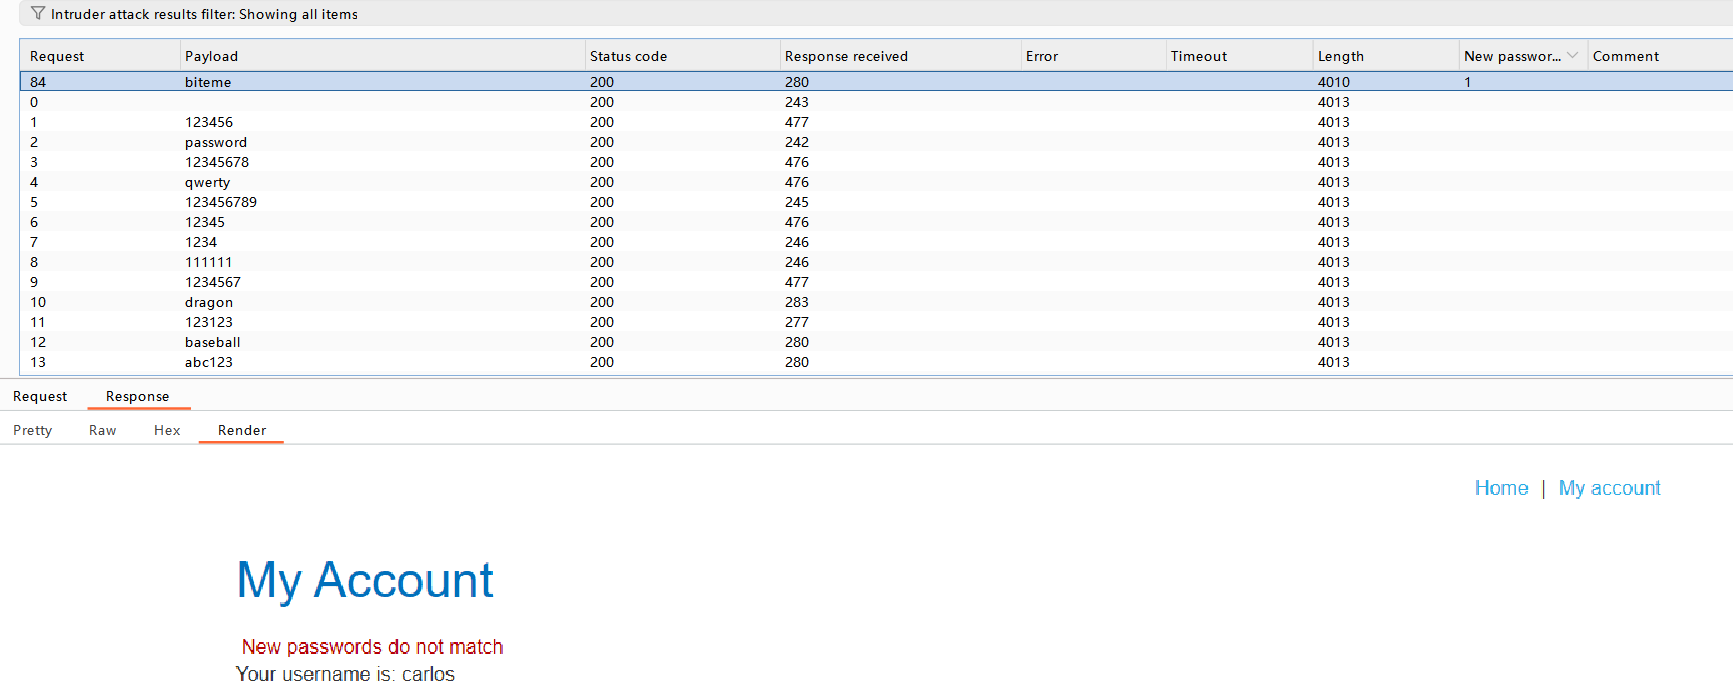Image resolution: width=1733 pixels, height=696 pixels.
Task: Expand the New password column sort arrow
Action: (1572, 56)
